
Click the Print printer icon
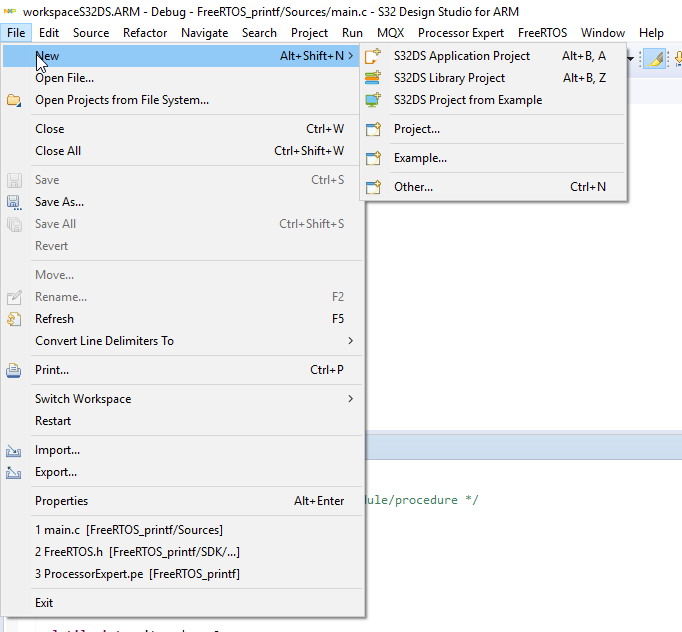tap(14, 370)
